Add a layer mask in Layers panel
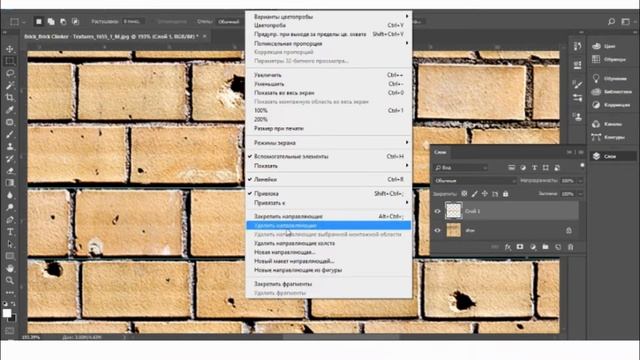Image resolution: width=640 pixels, height=360 pixels. coord(520,247)
